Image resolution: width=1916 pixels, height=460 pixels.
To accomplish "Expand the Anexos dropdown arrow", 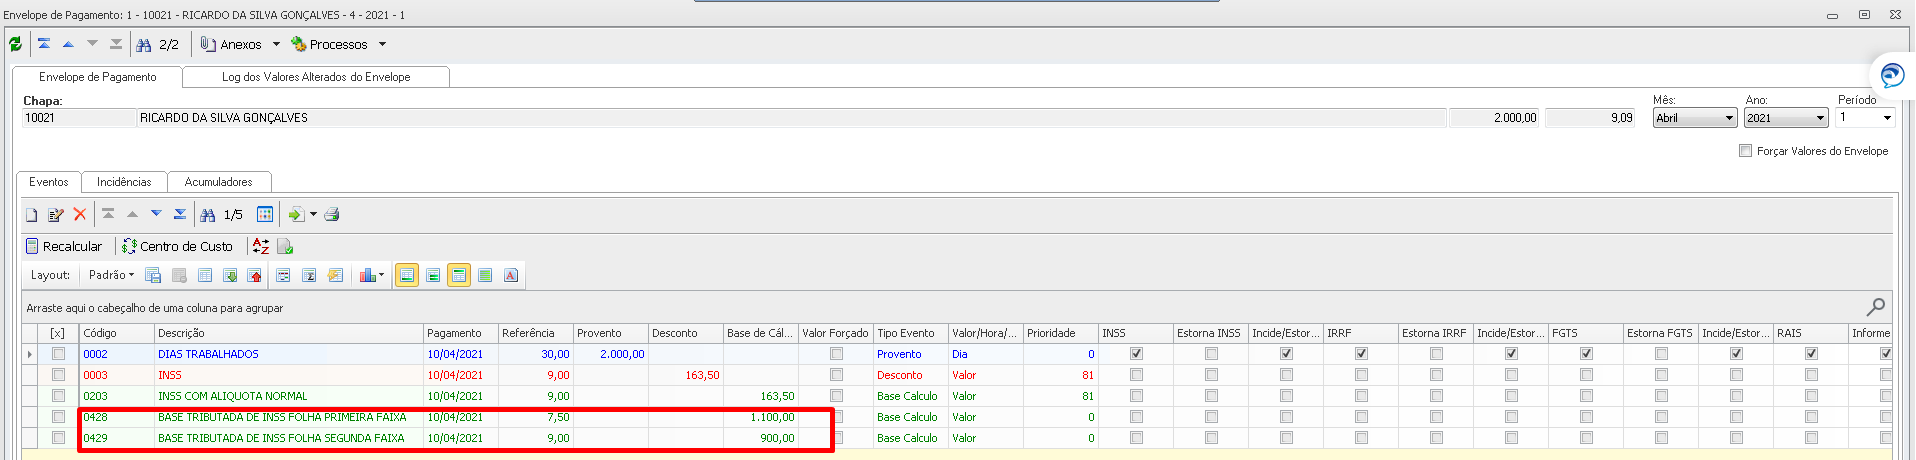I will point(276,45).
